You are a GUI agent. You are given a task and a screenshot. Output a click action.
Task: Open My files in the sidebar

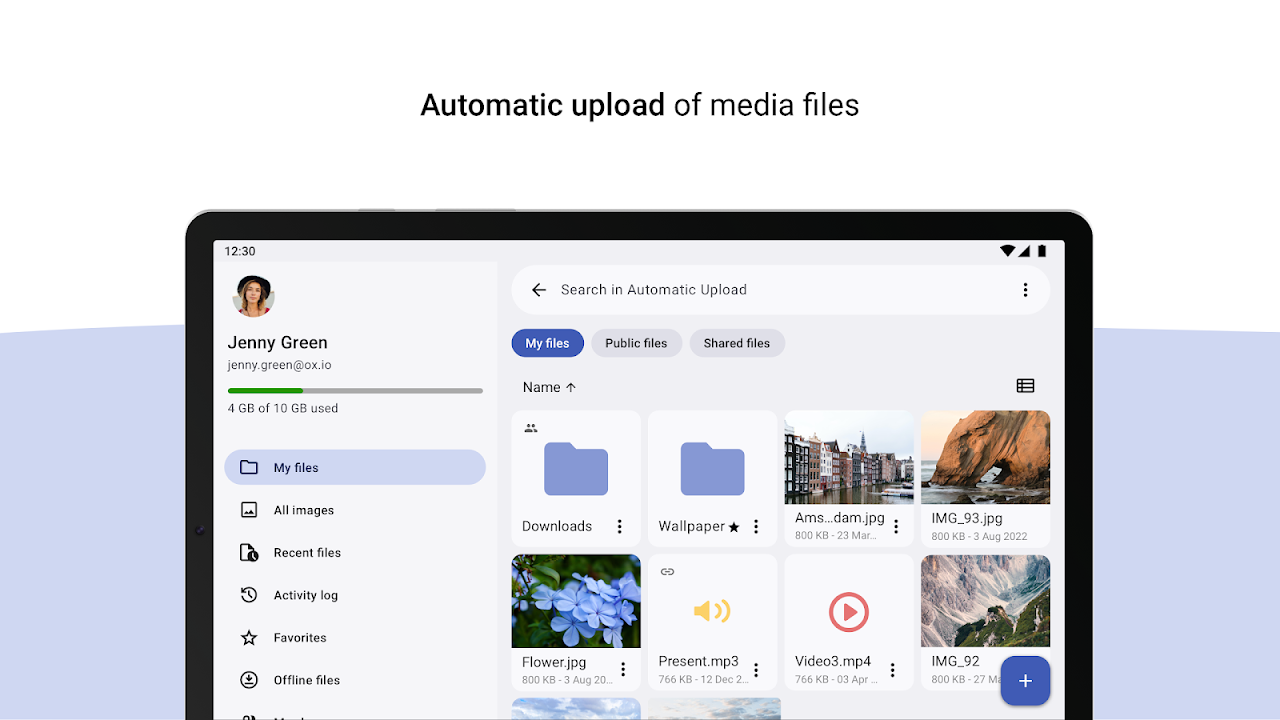click(x=355, y=468)
